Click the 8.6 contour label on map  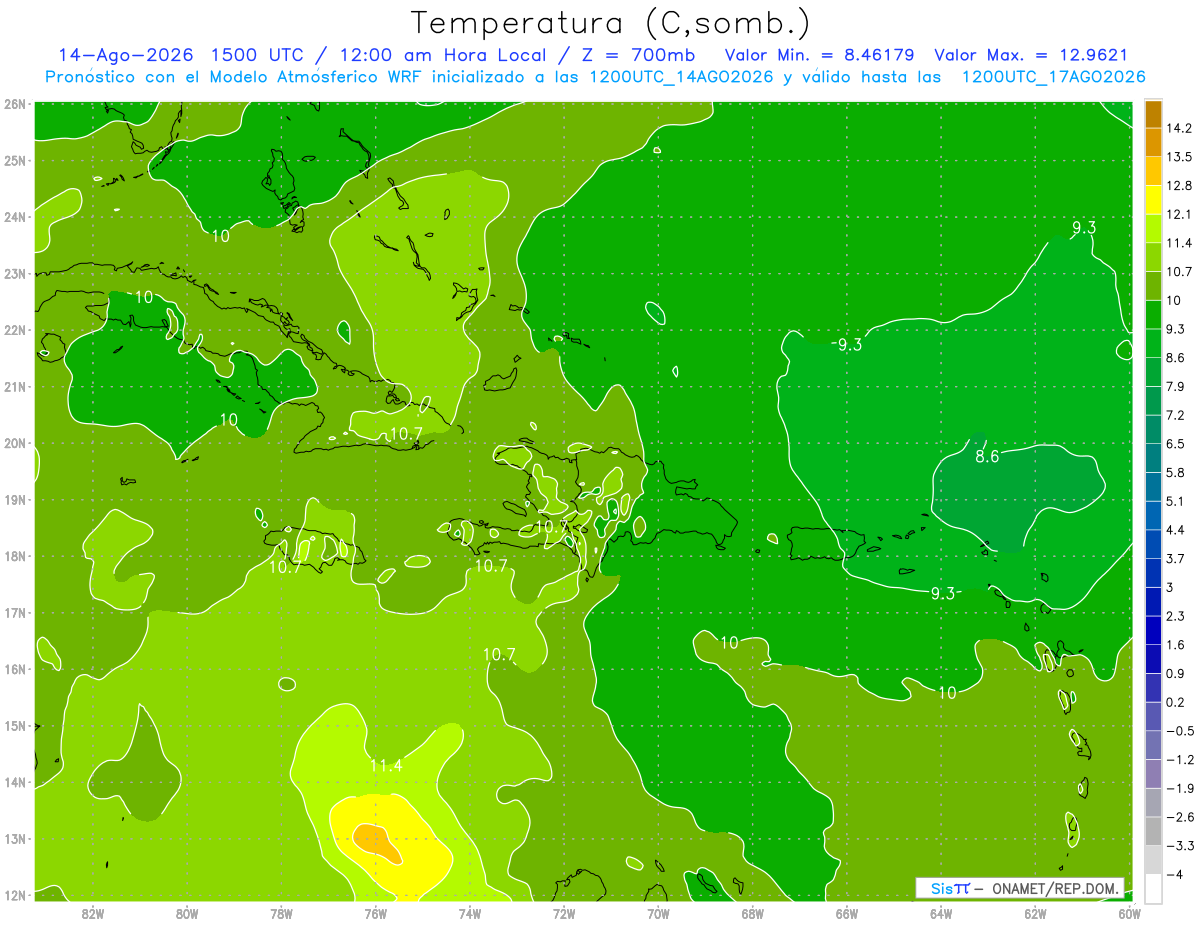987,457
